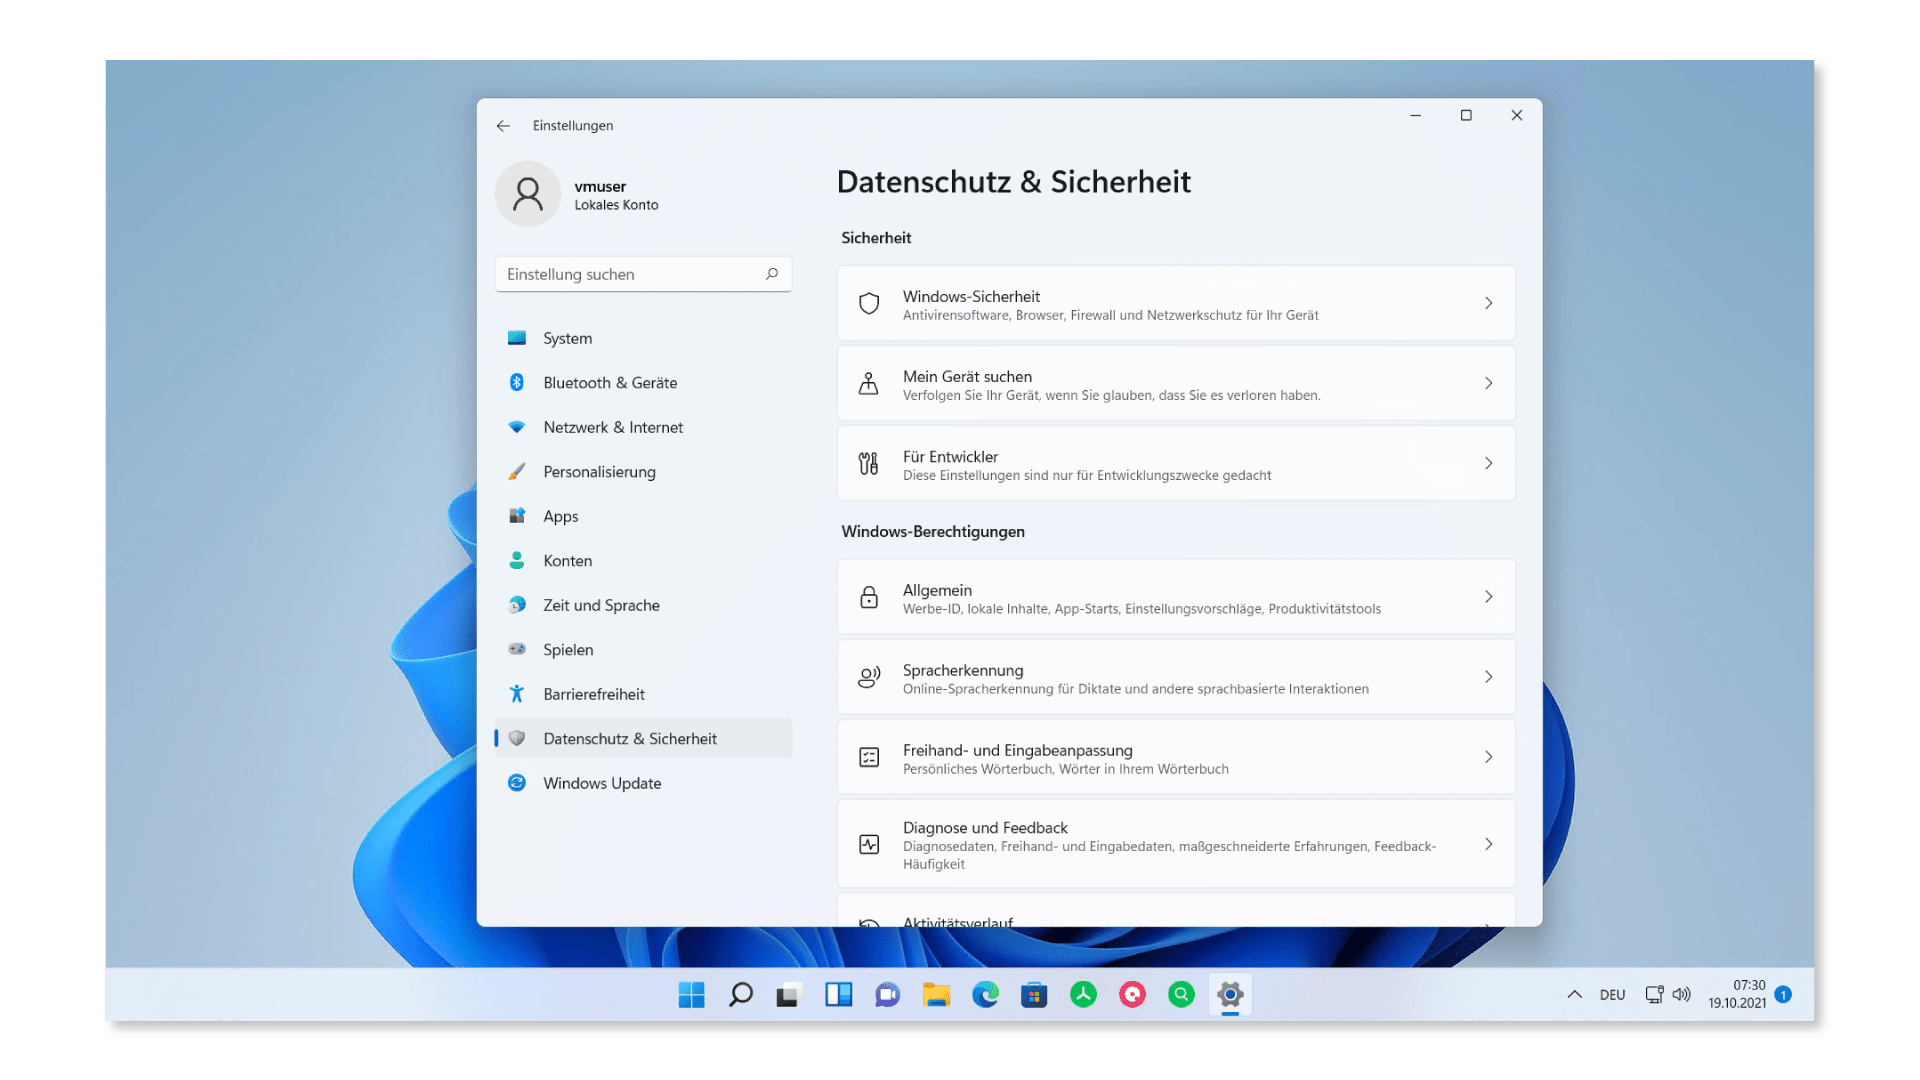Click the search magnifier in Einstellung suchen
This screenshot has width=1920, height=1080.
(772, 274)
